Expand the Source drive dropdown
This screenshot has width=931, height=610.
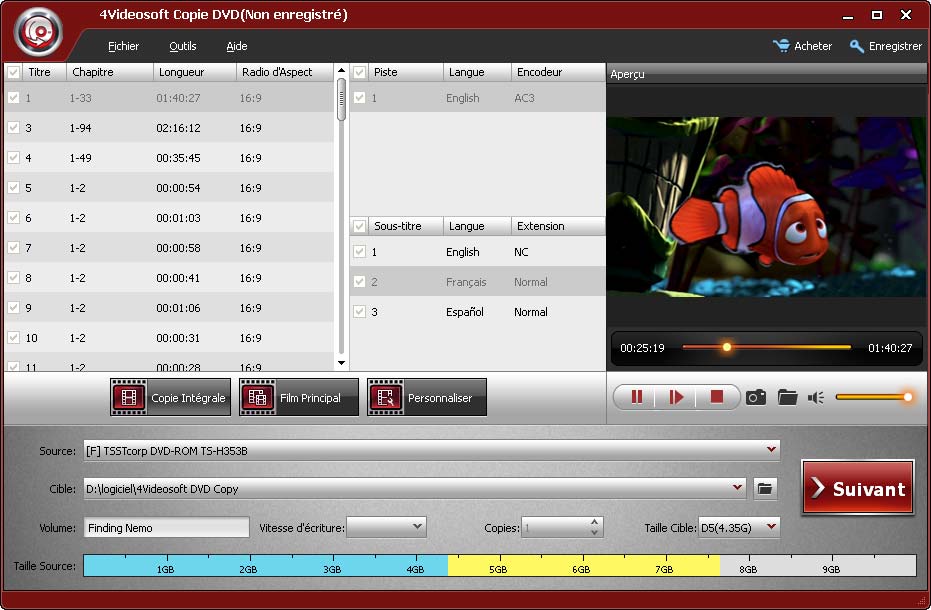click(770, 451)
